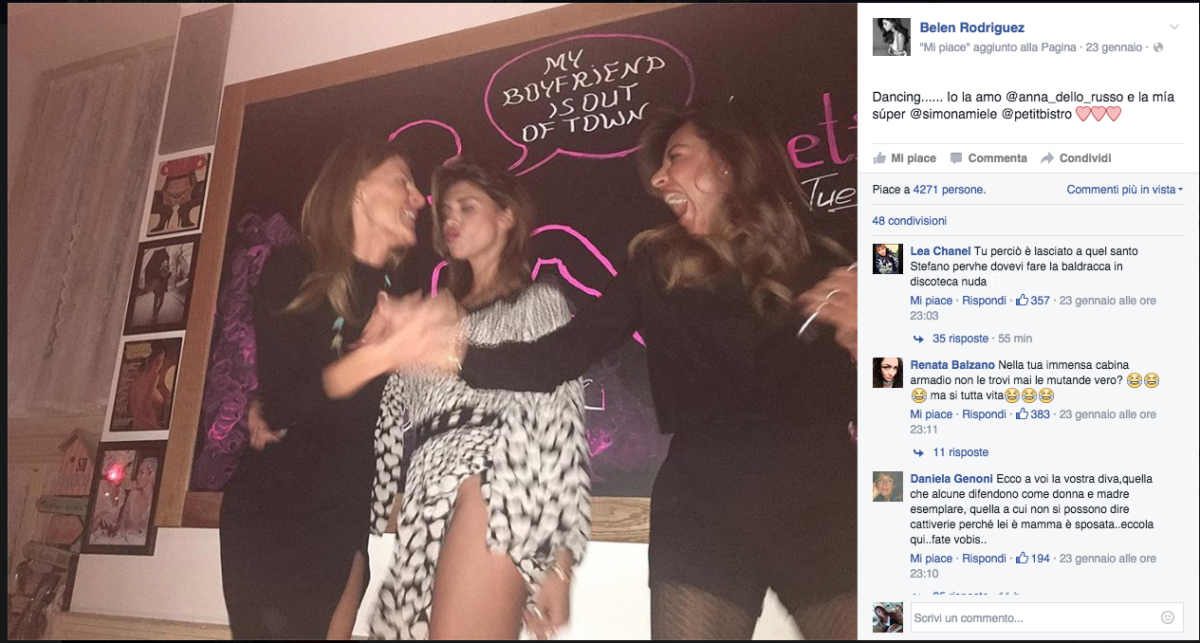
Task: Focus the Scrivi un commento input field
Action: point(1030,618)
